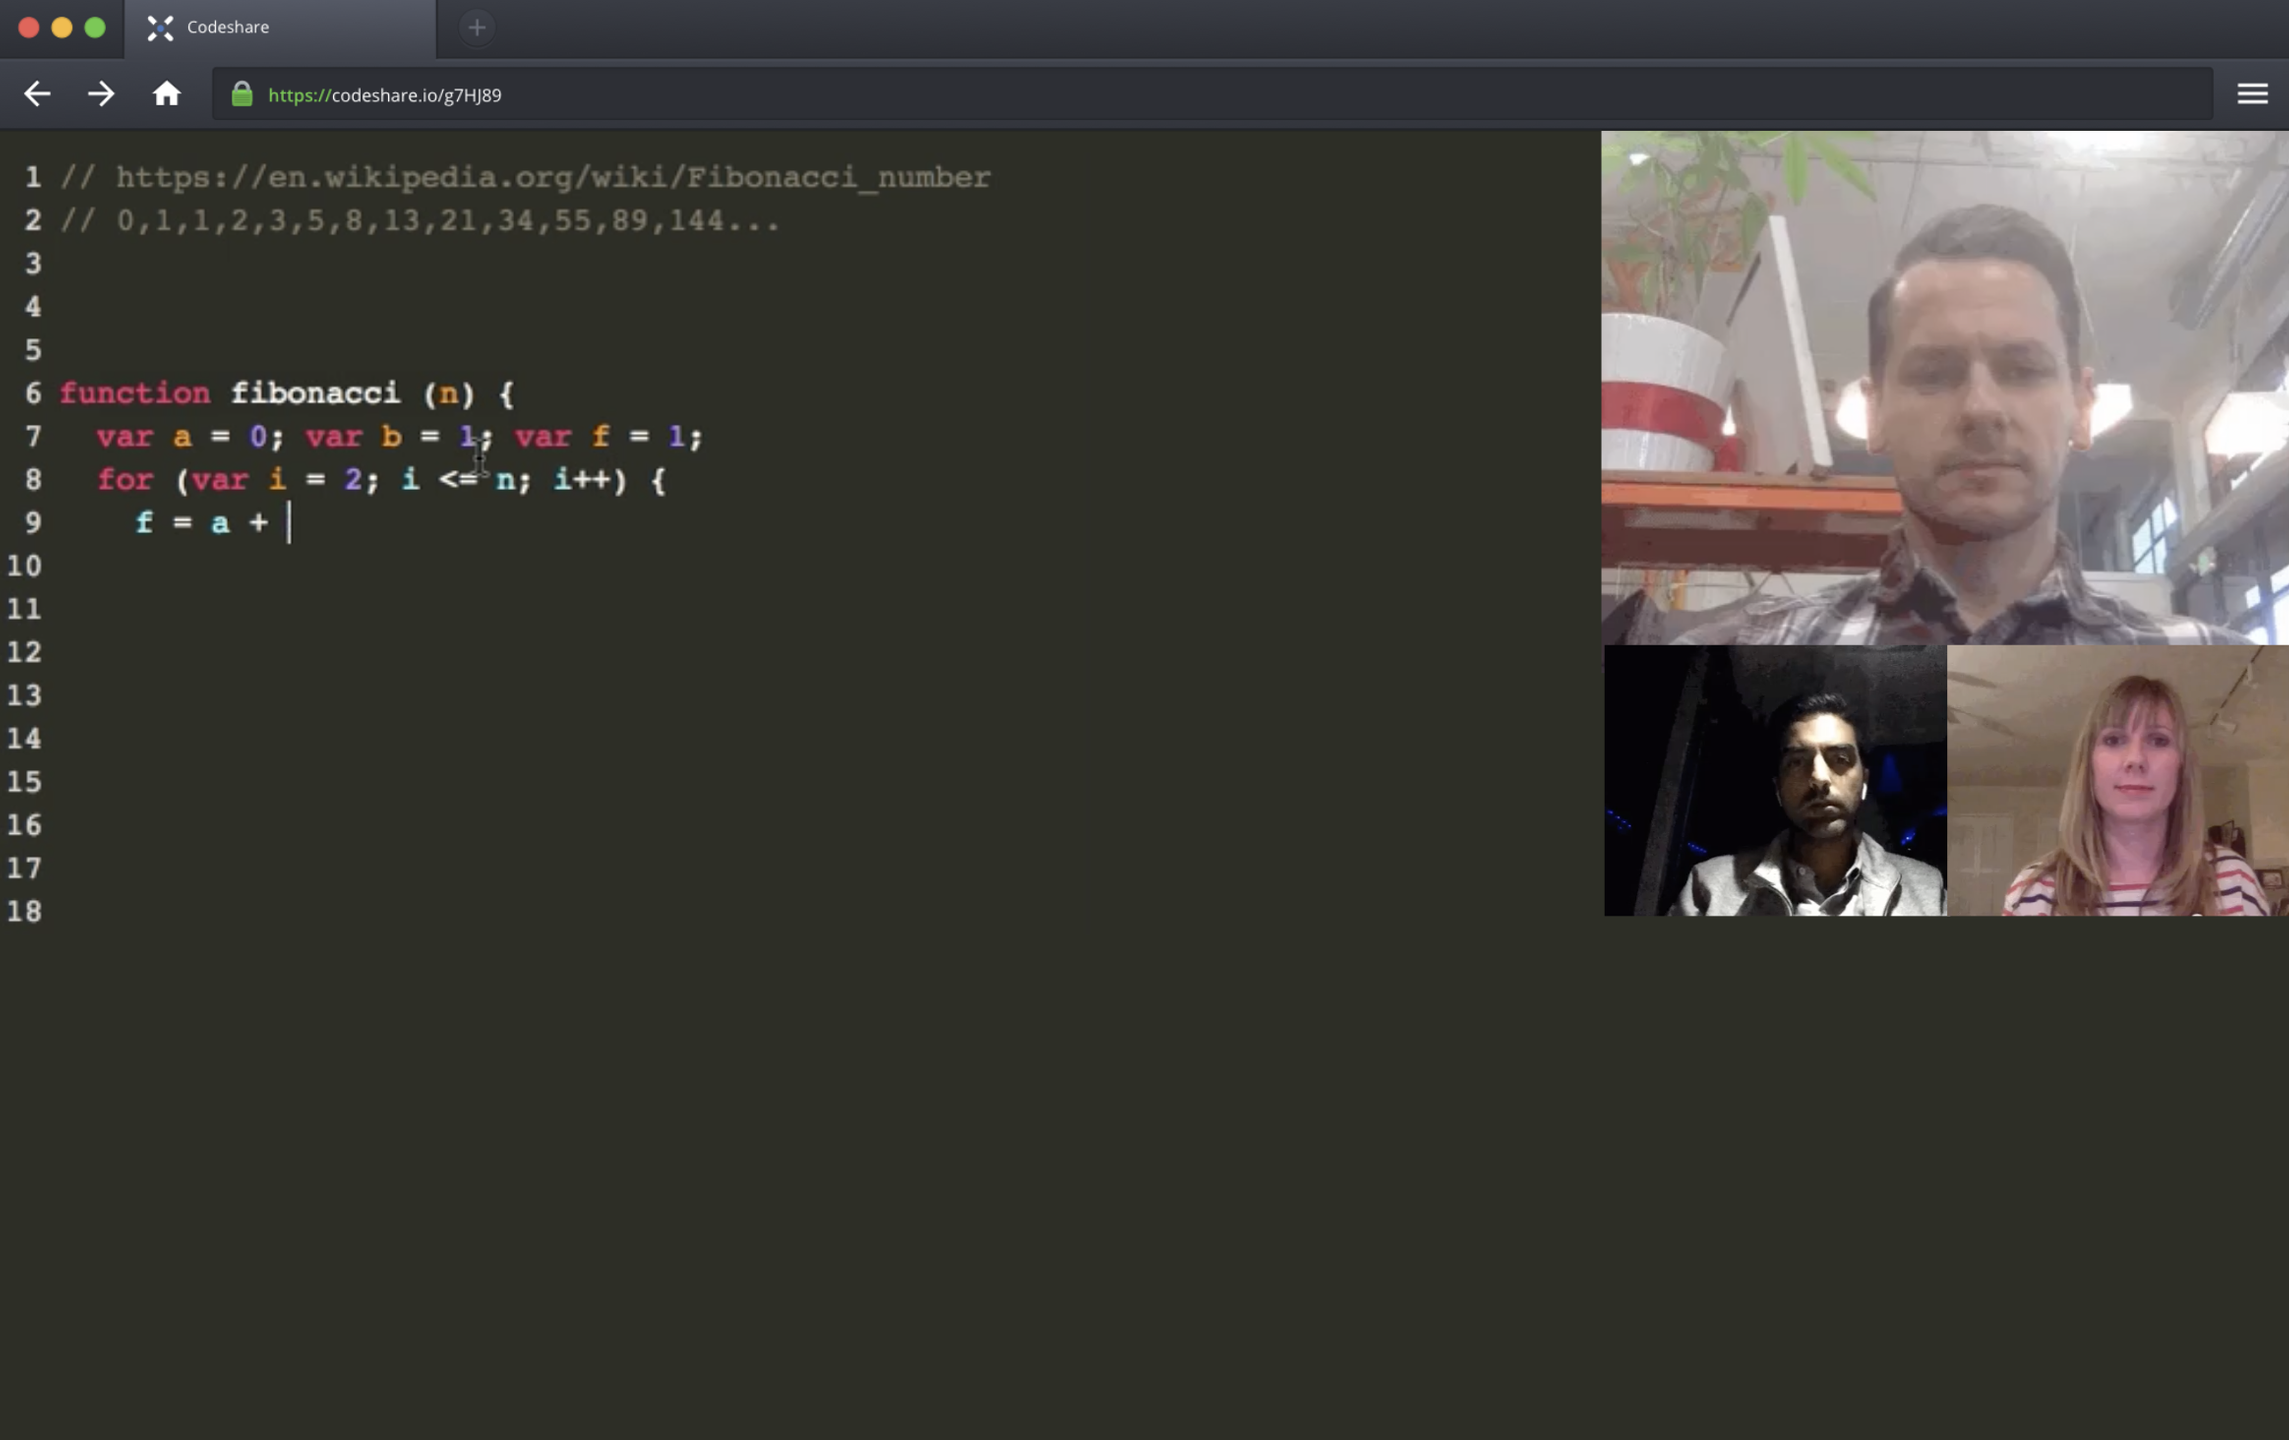This screenshot has height=1440, width=2289.
Task: Click the bottom-right video feed
Action: click(x=2118, y=780)
